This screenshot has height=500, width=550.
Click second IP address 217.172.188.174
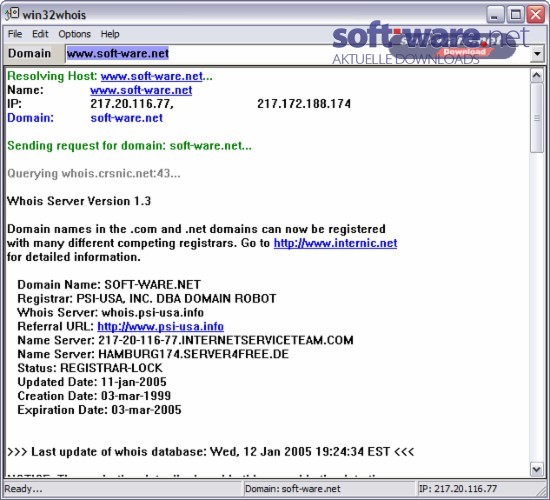[304, 104]
